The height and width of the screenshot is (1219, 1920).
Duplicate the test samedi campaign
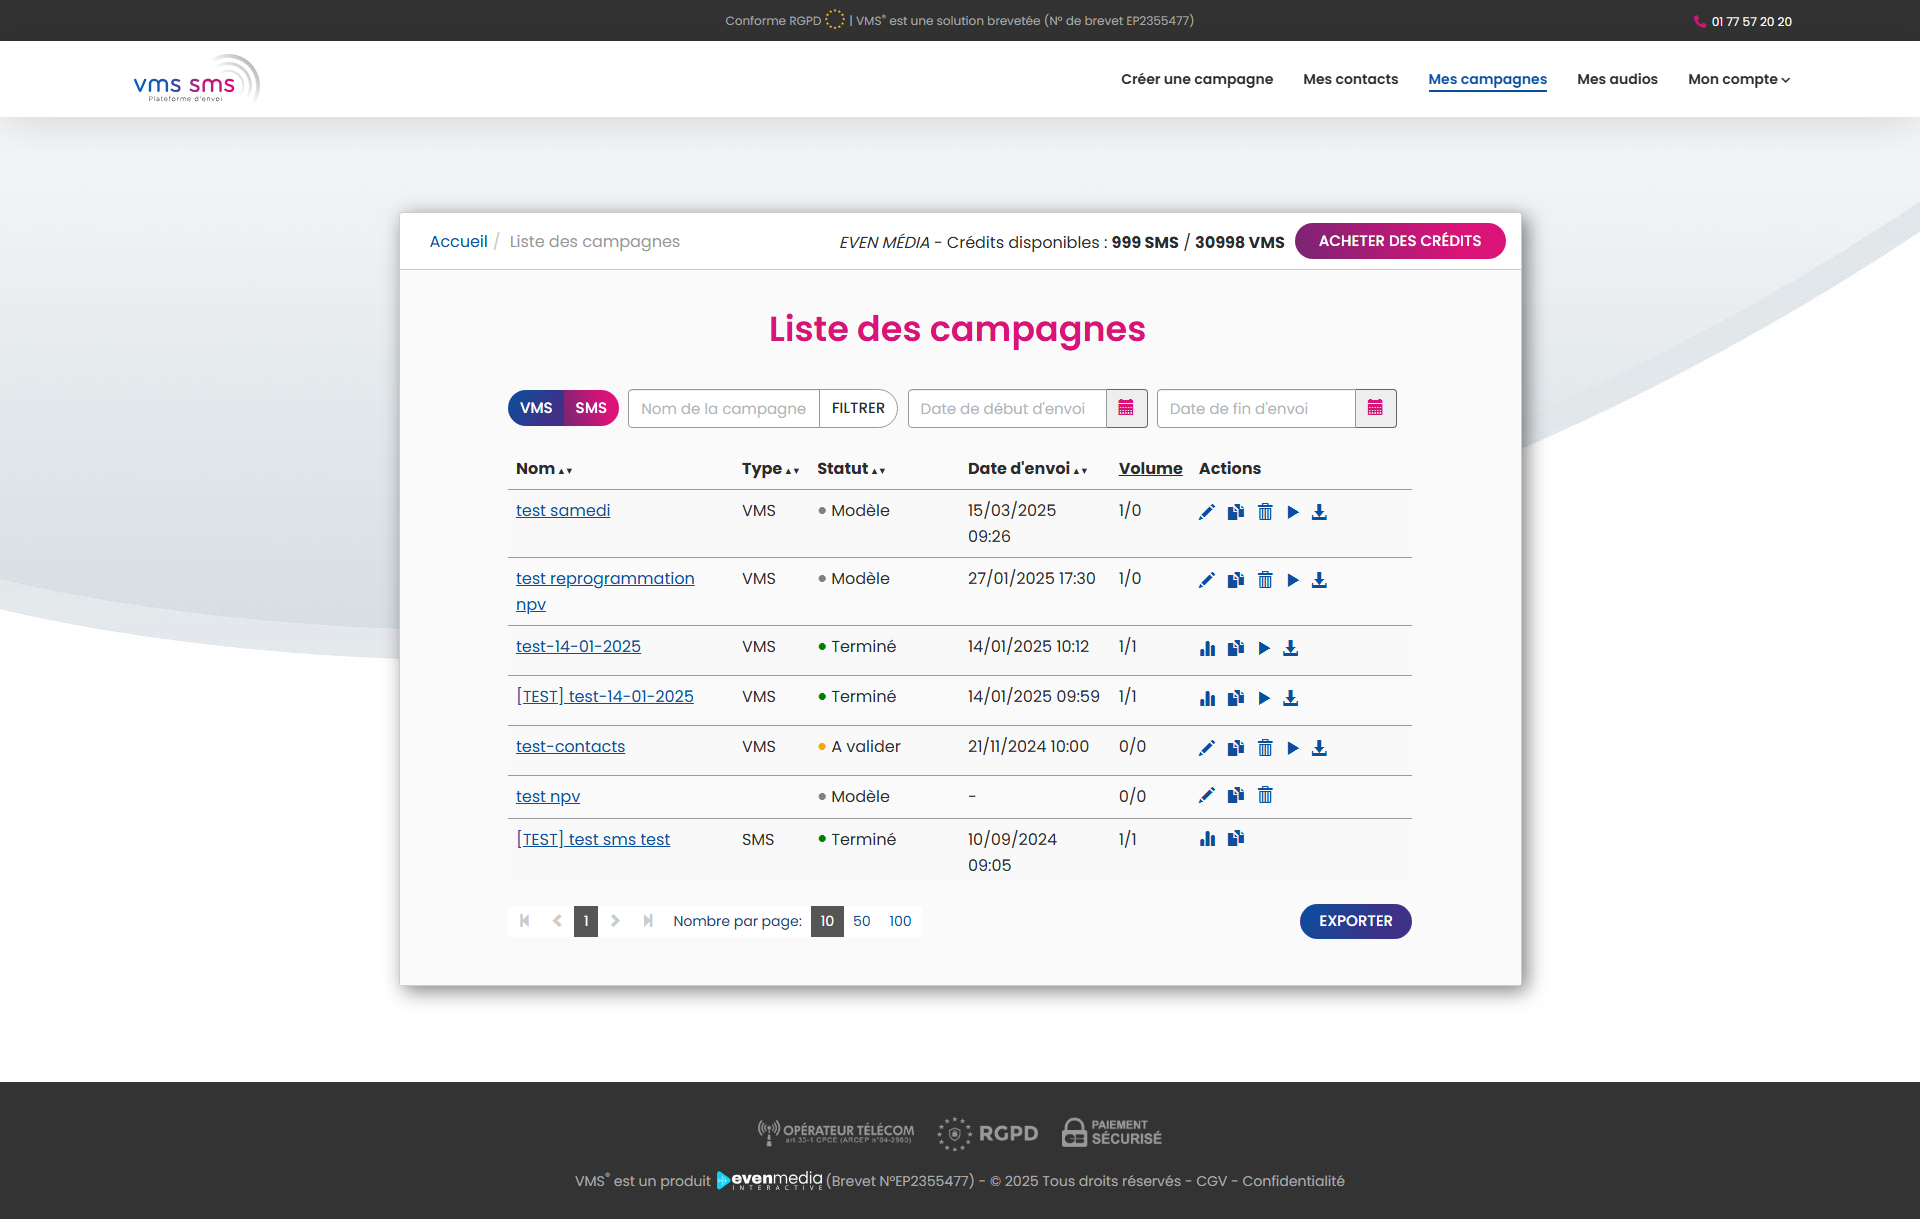[x=1236, y=512]
